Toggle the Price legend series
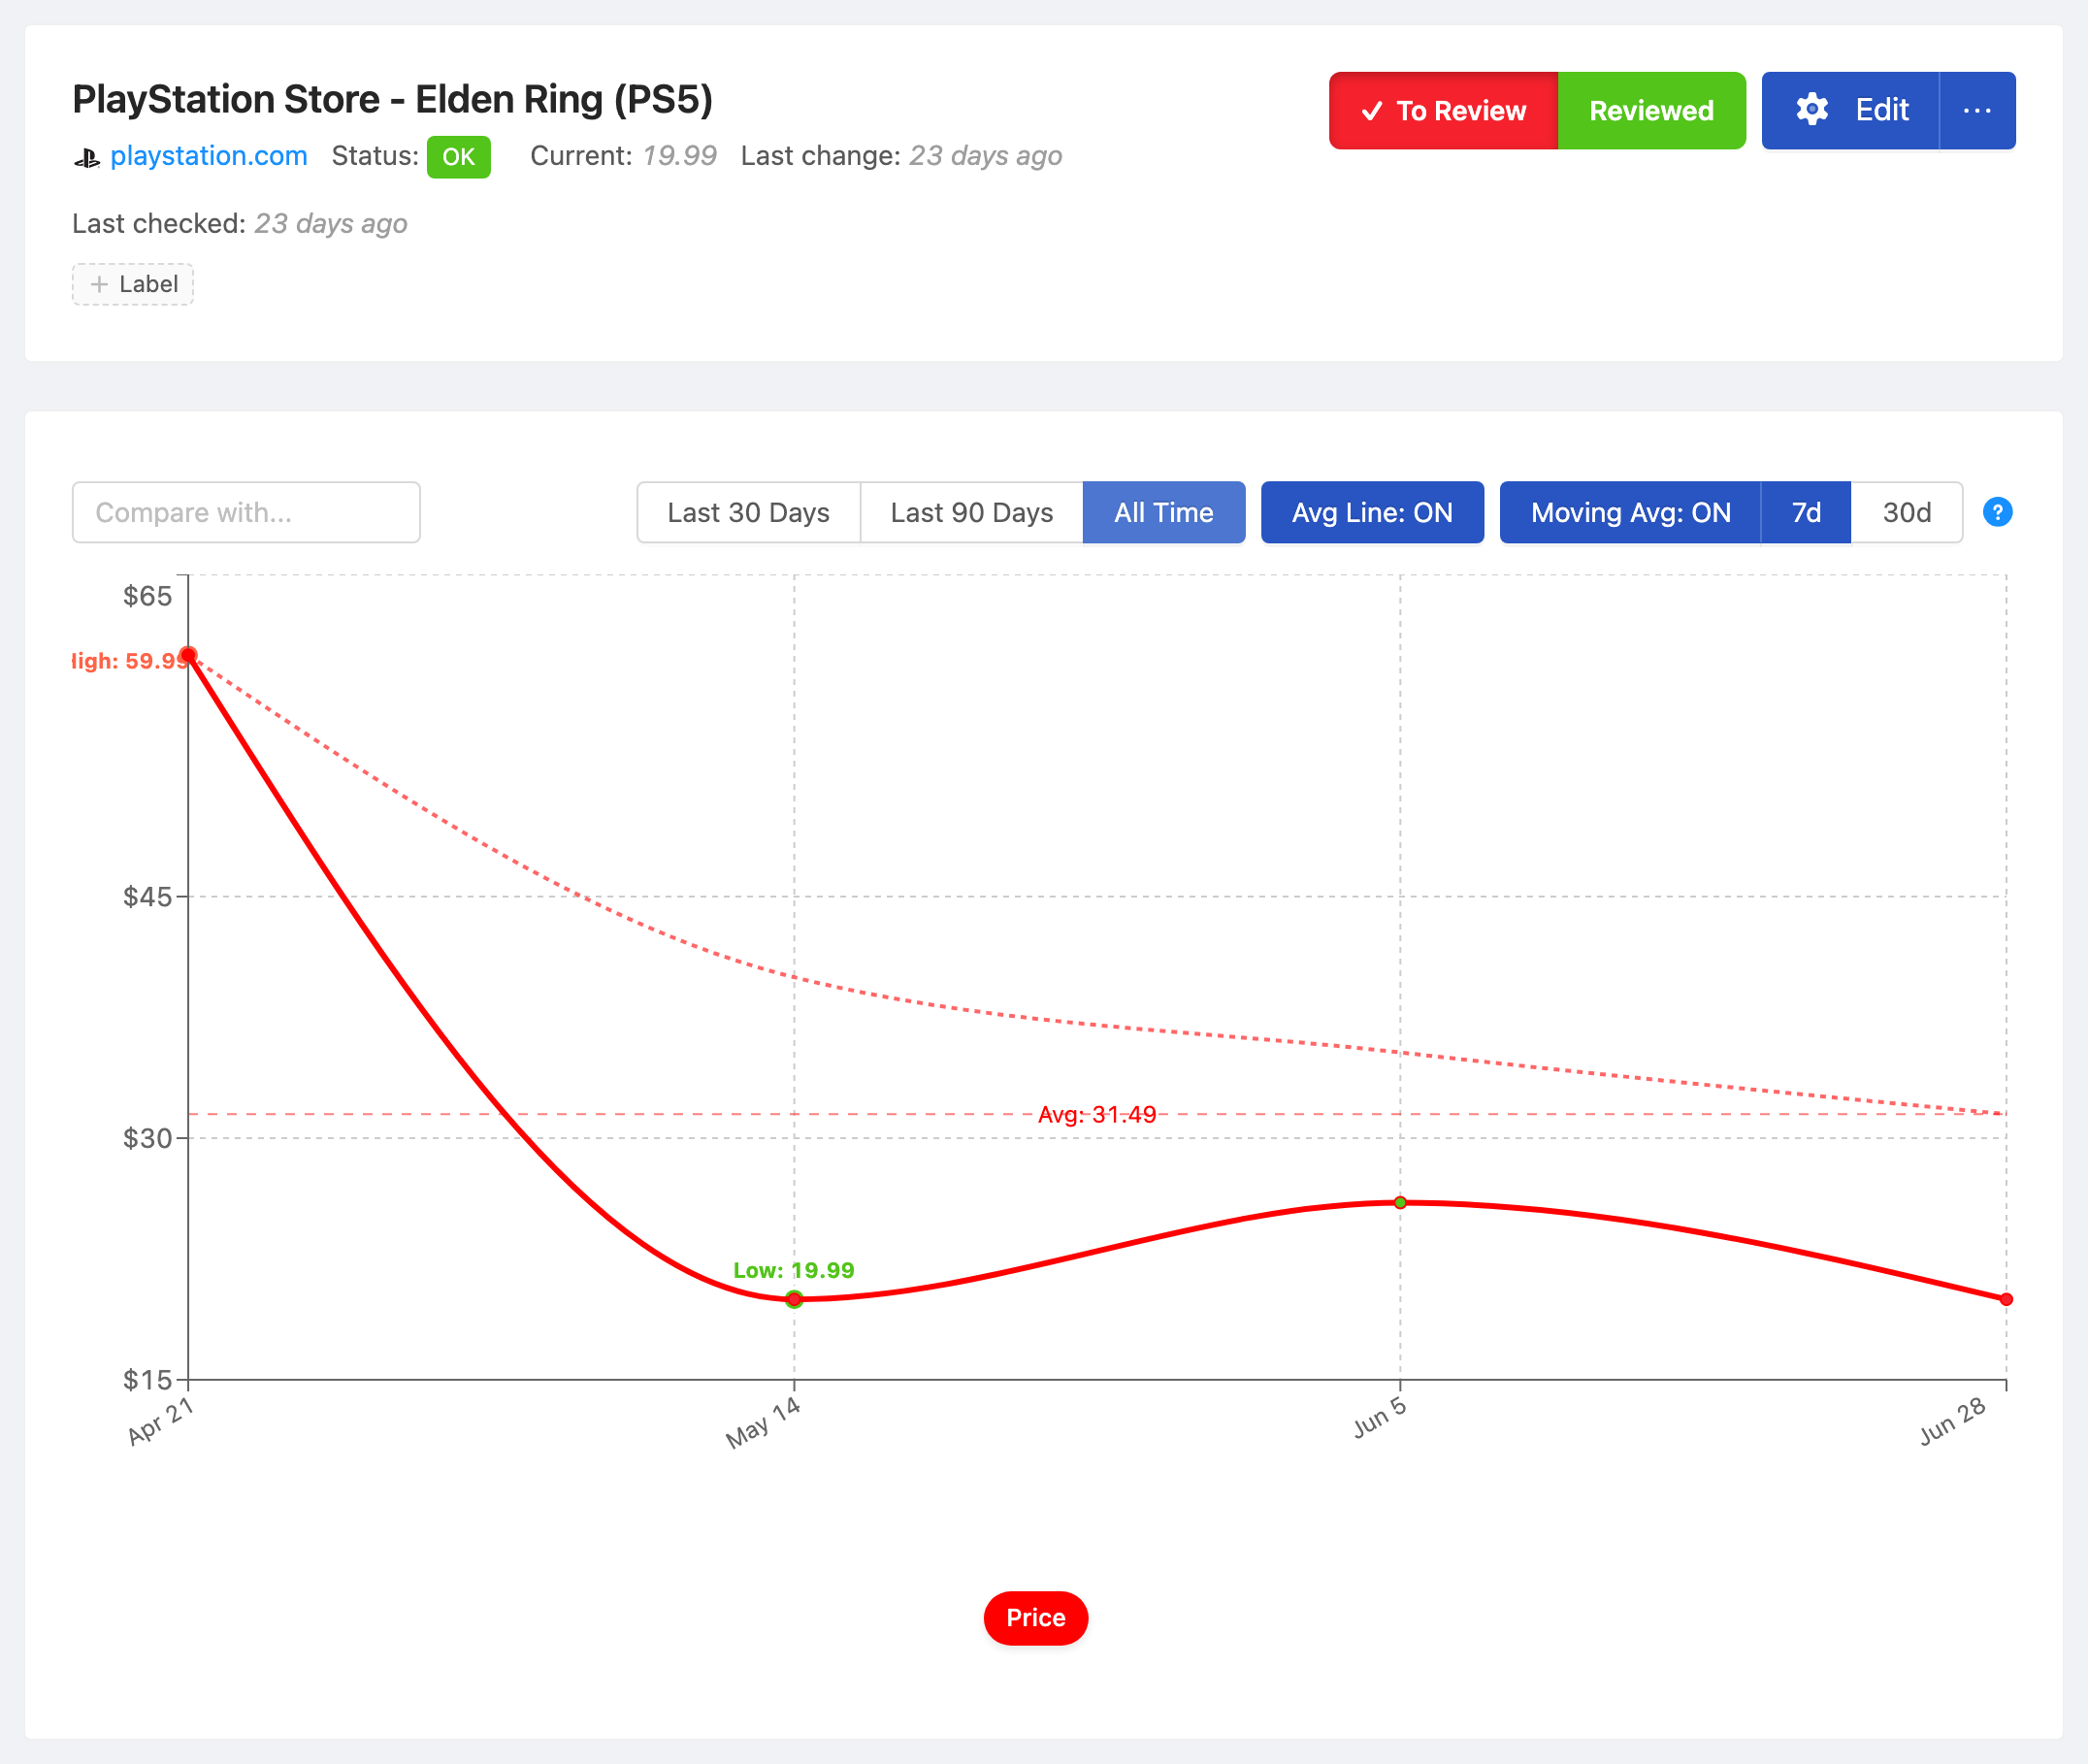The image size is (2088, 1764). pyautogui.click(x=1035, y=1617)
